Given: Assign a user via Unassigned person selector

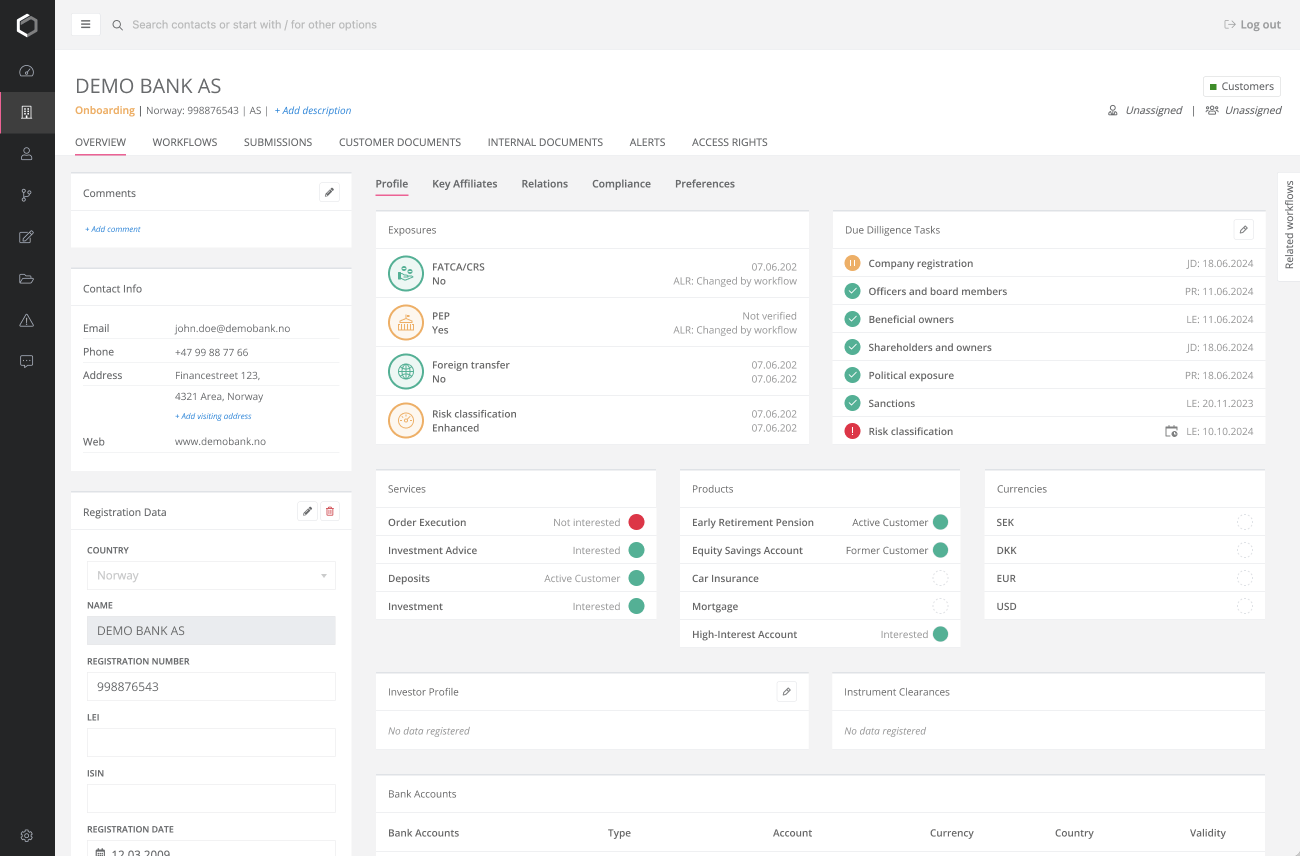Looking at the screenshot, I should pos(1145,110).
